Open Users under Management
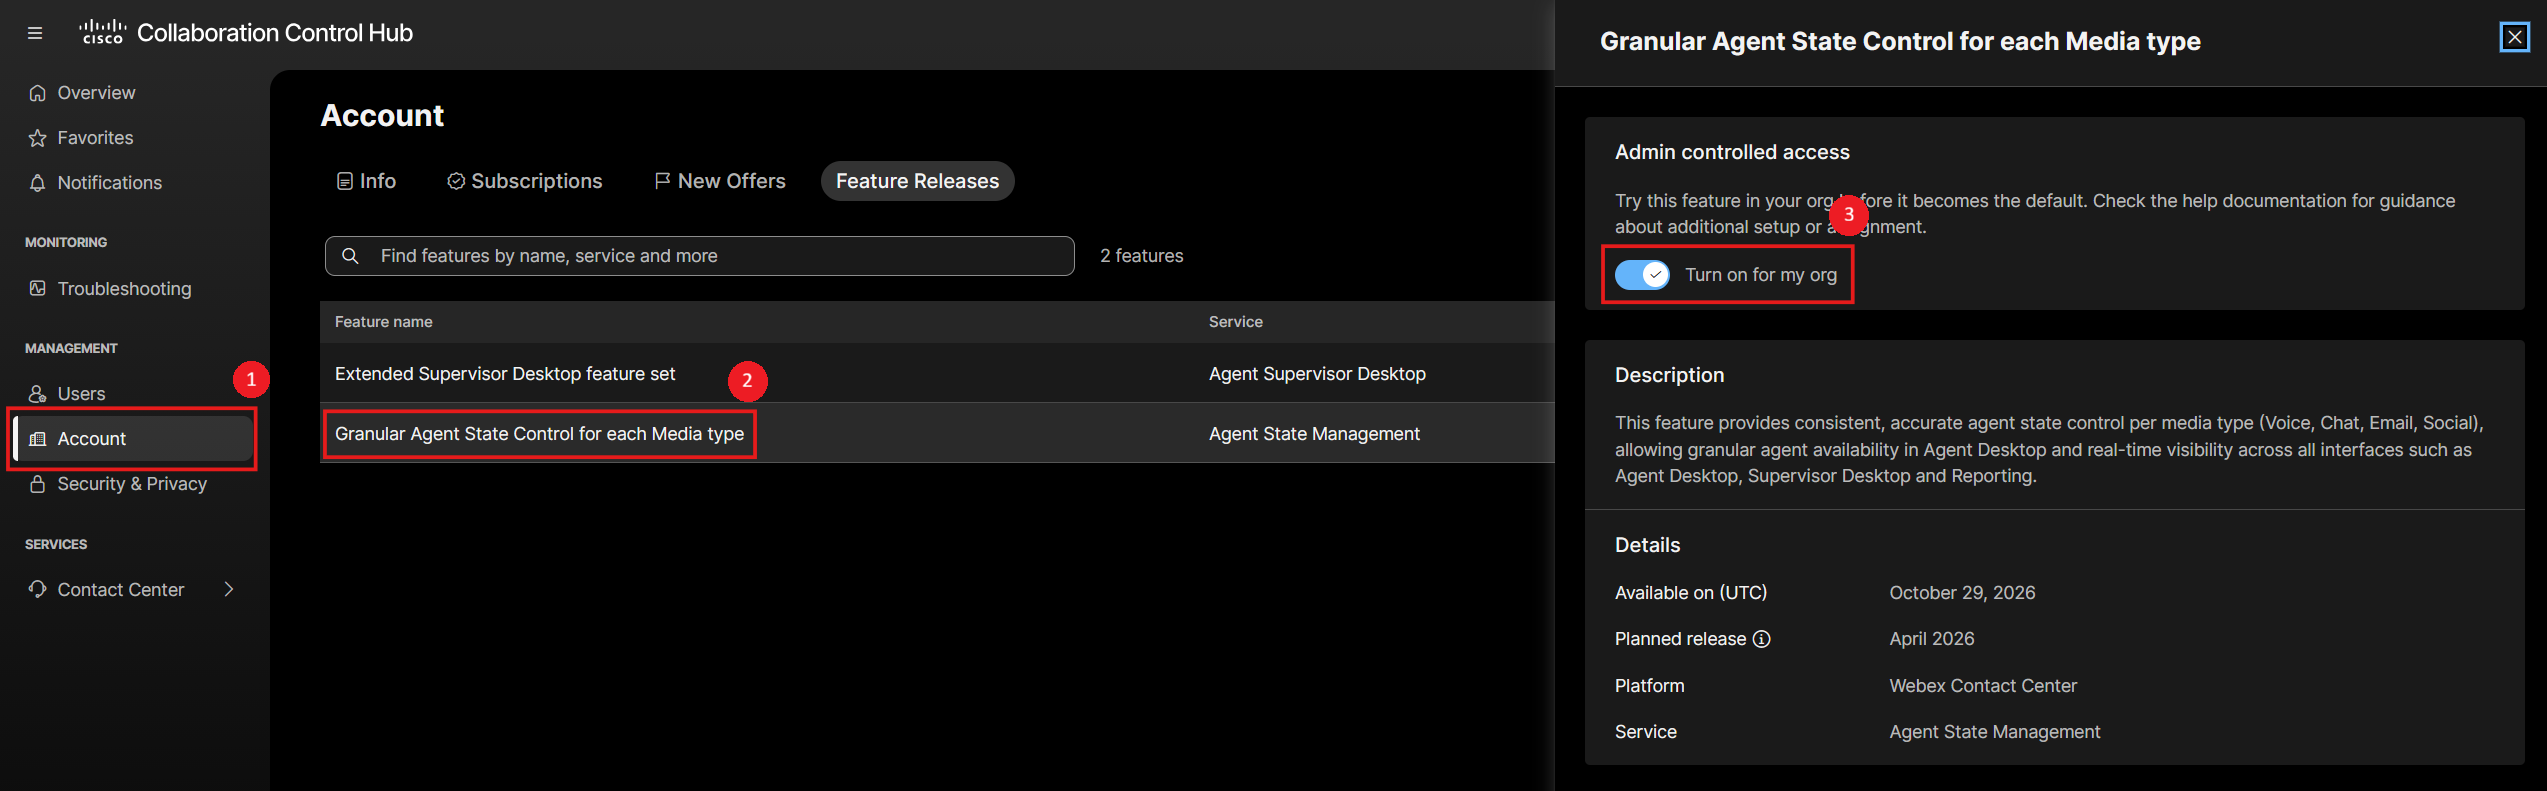Screen dimensions: 2547x791 pyautogui.click(x=81, y=394)
